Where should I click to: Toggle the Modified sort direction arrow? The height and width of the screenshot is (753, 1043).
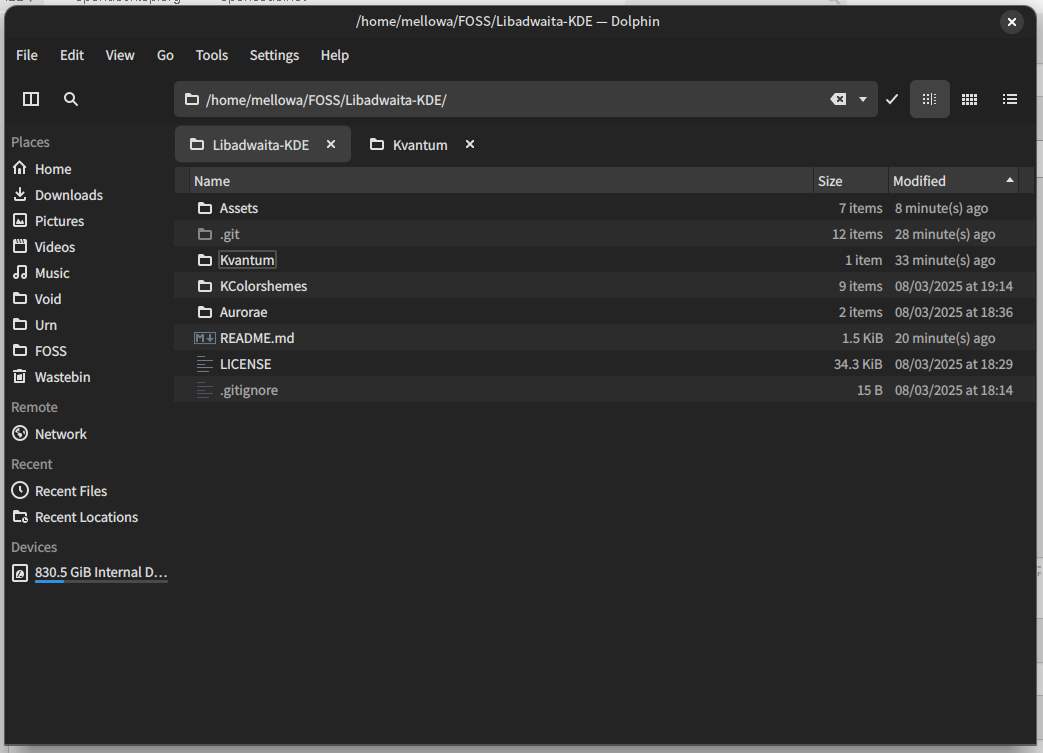pos(1010,180)
